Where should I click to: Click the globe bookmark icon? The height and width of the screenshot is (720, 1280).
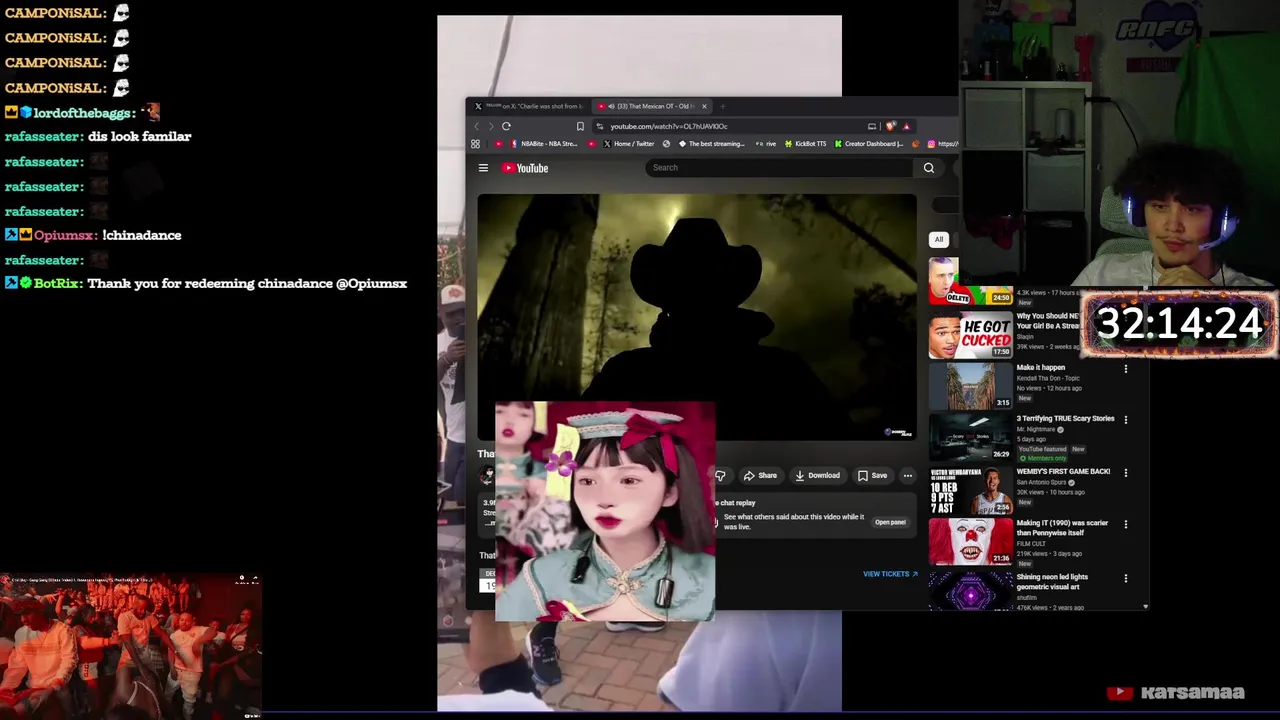(x=666, y=144)
